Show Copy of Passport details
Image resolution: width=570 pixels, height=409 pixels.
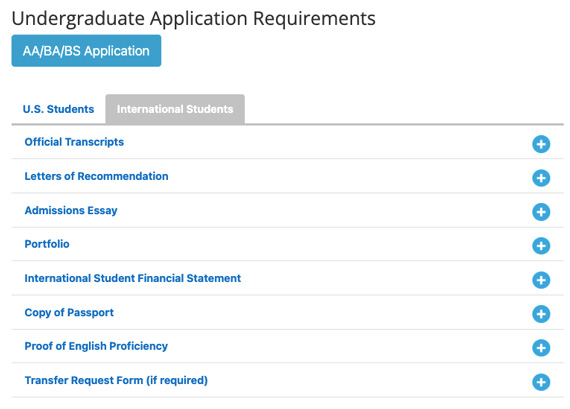pos(69,312)
